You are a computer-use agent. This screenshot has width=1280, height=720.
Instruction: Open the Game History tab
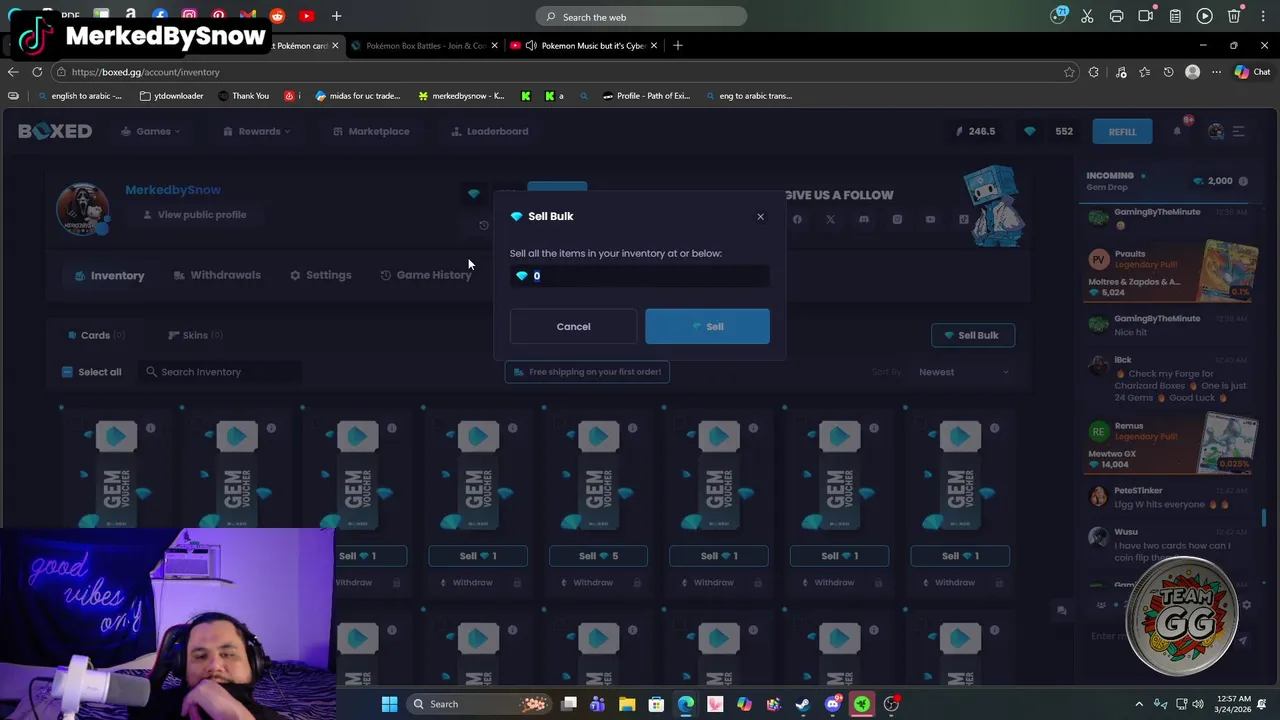tap(426, 275)
